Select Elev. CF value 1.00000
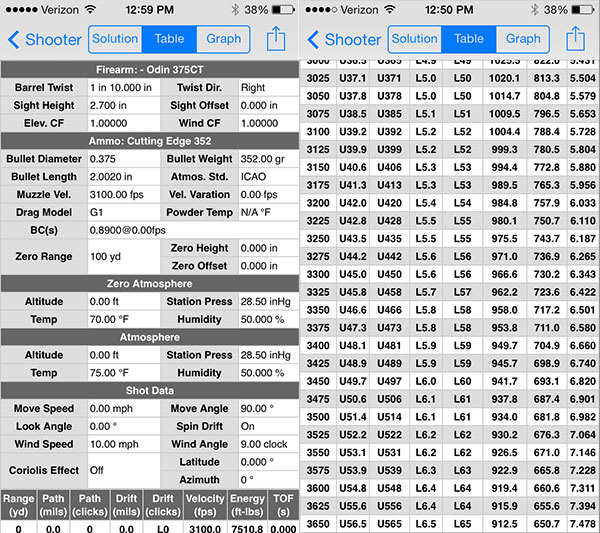 (124, 123)
